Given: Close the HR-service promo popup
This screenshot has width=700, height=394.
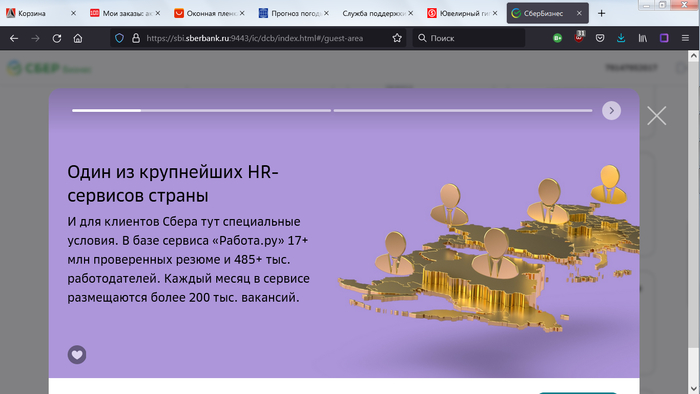Looking at the screenshot, I should (656, 116).
